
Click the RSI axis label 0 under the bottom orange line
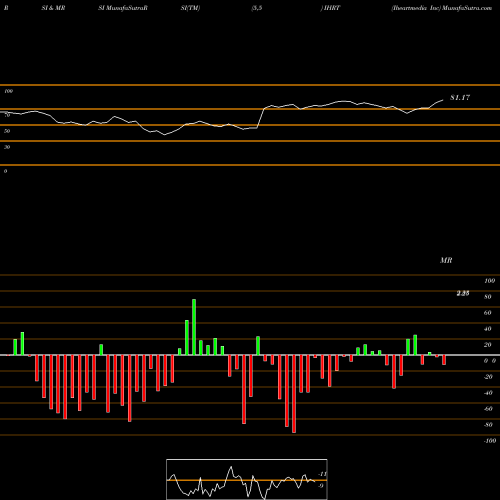[5, 171]
